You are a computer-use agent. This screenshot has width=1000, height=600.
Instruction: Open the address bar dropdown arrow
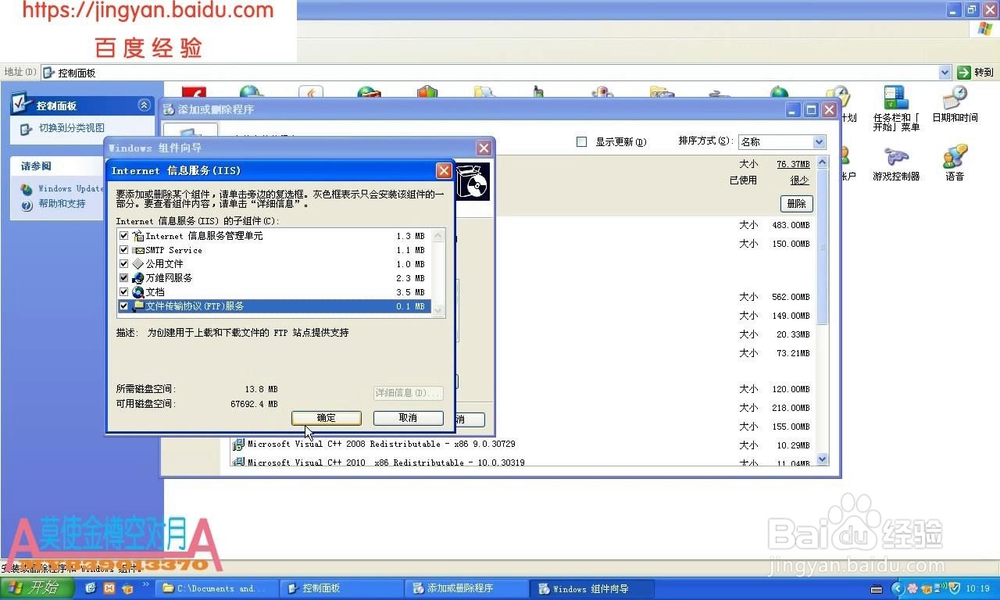tap(945, 73)
